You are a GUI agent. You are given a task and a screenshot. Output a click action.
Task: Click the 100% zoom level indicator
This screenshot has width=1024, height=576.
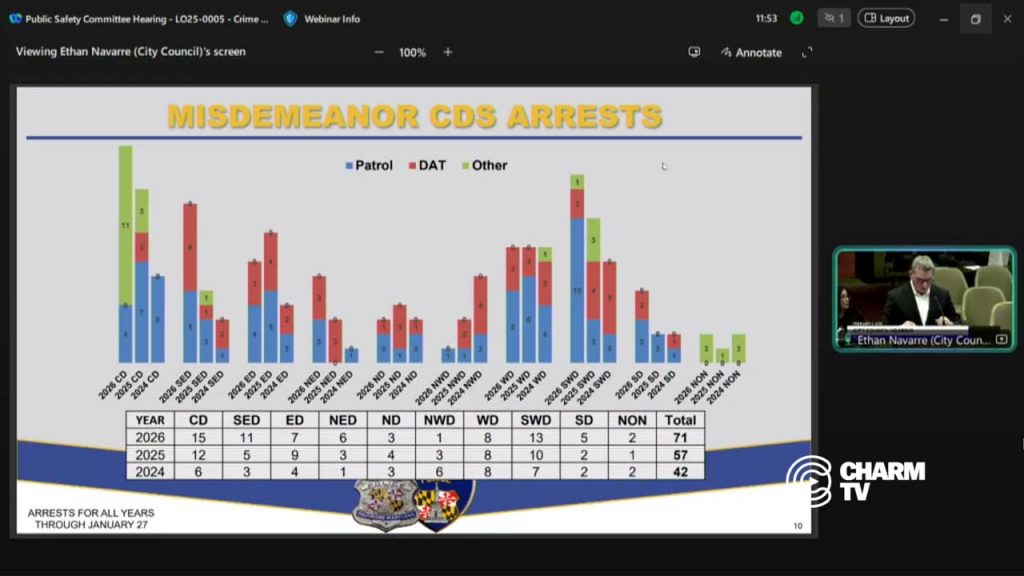(x=413, y=52)
